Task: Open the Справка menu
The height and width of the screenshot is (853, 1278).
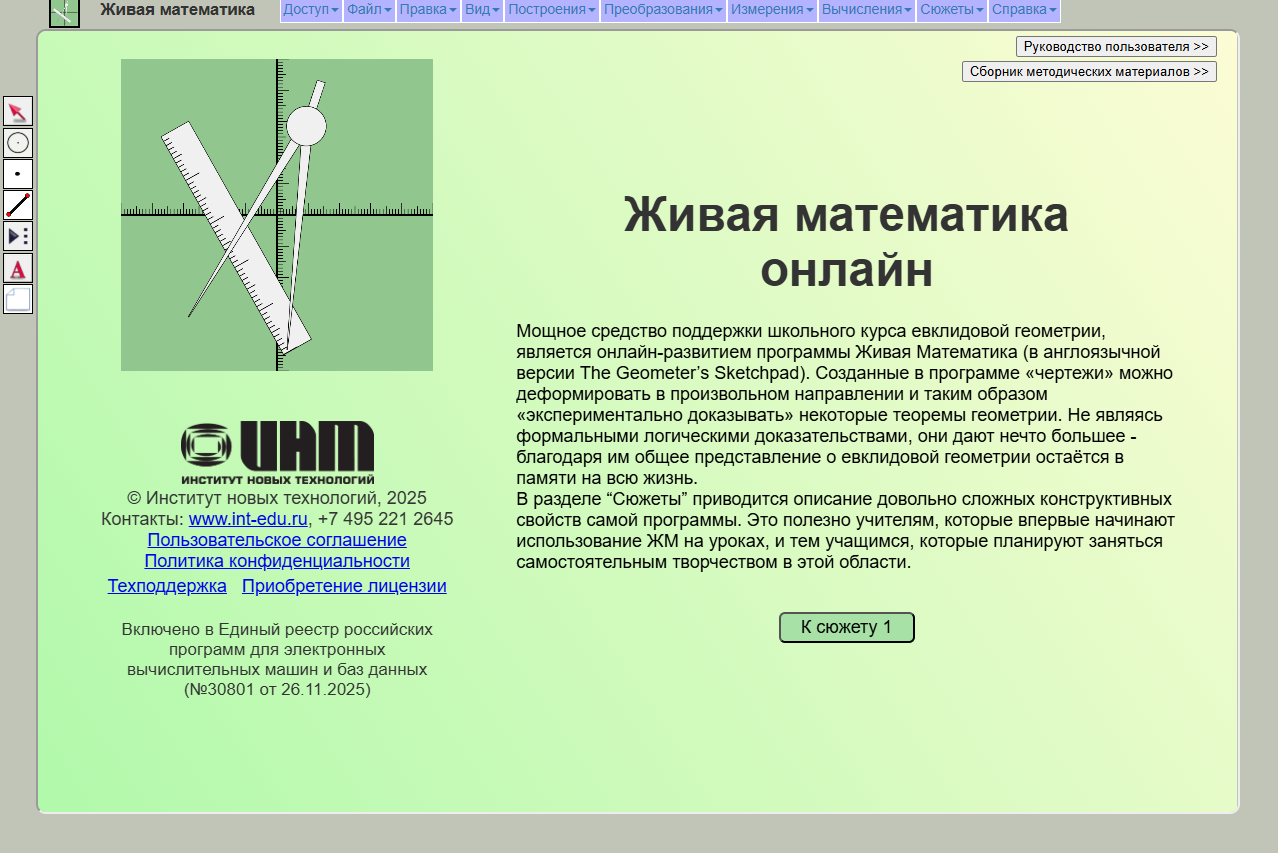Action: 1024,10
